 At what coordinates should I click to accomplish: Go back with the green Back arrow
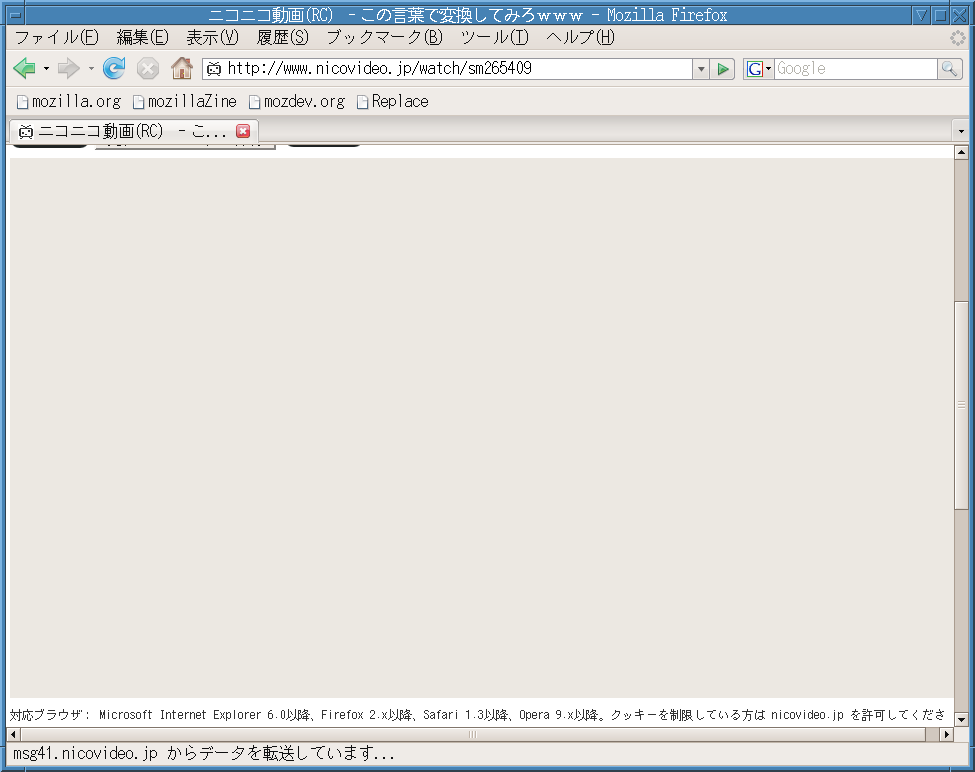[x=24, y=68]
